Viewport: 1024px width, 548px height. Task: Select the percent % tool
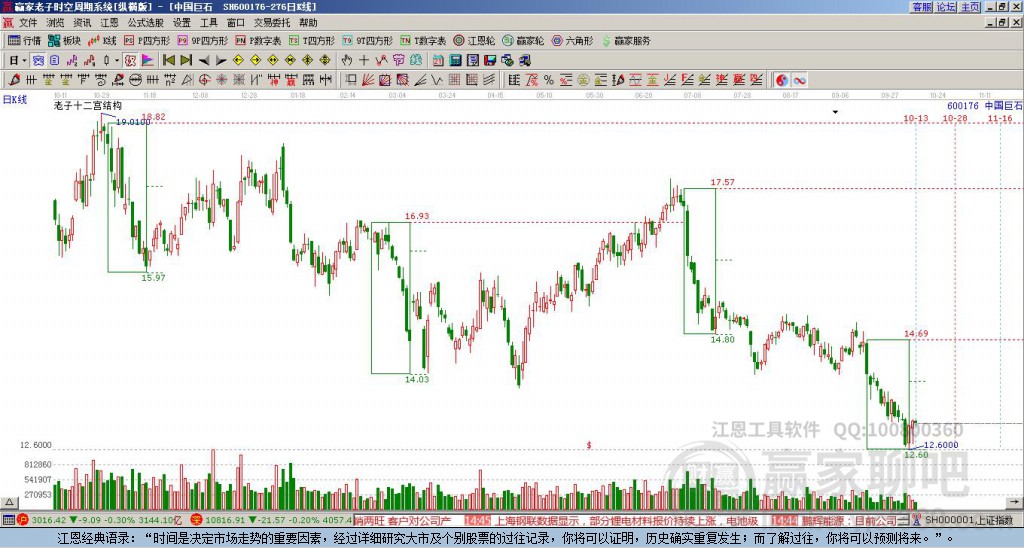[x=549, y=80]
